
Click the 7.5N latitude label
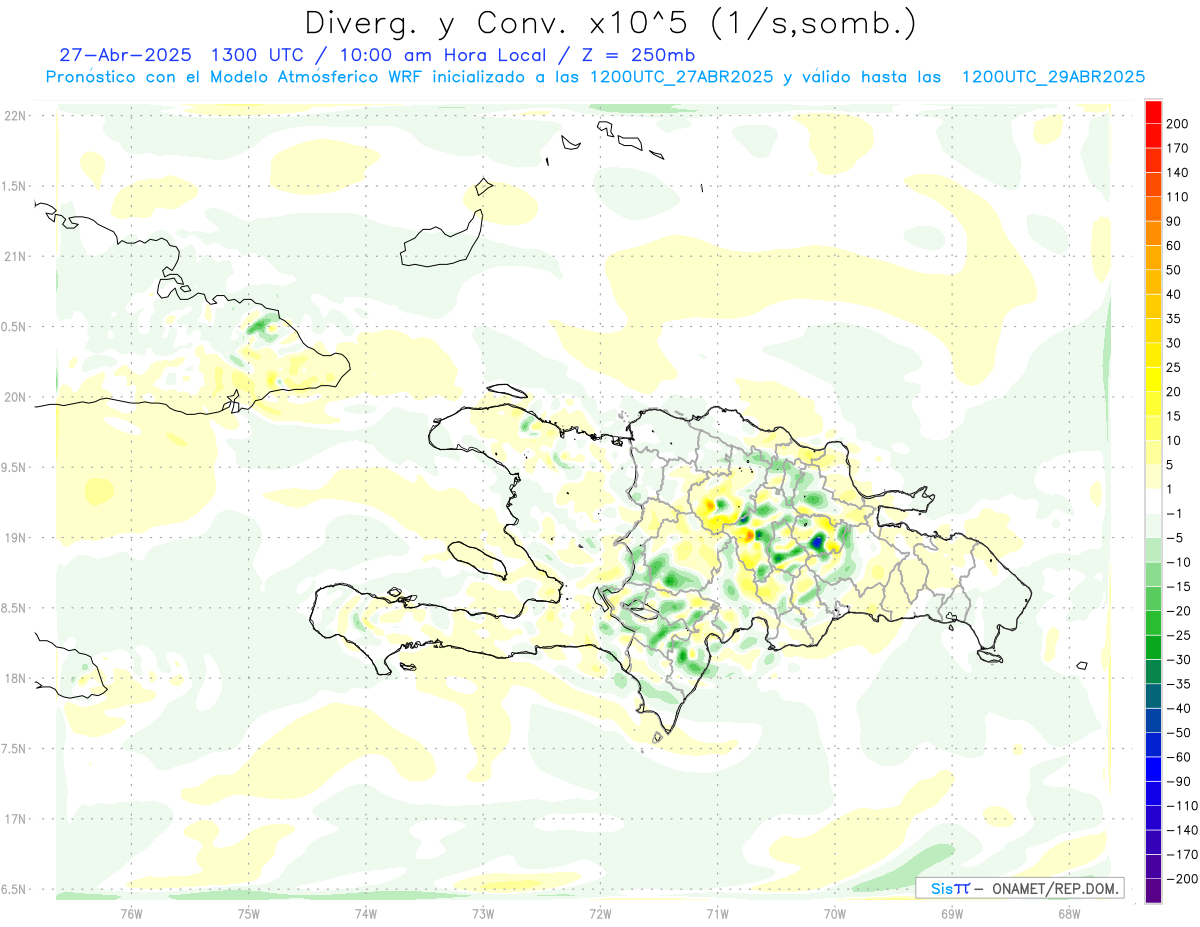pyautogui.click(x=14, y=749)
